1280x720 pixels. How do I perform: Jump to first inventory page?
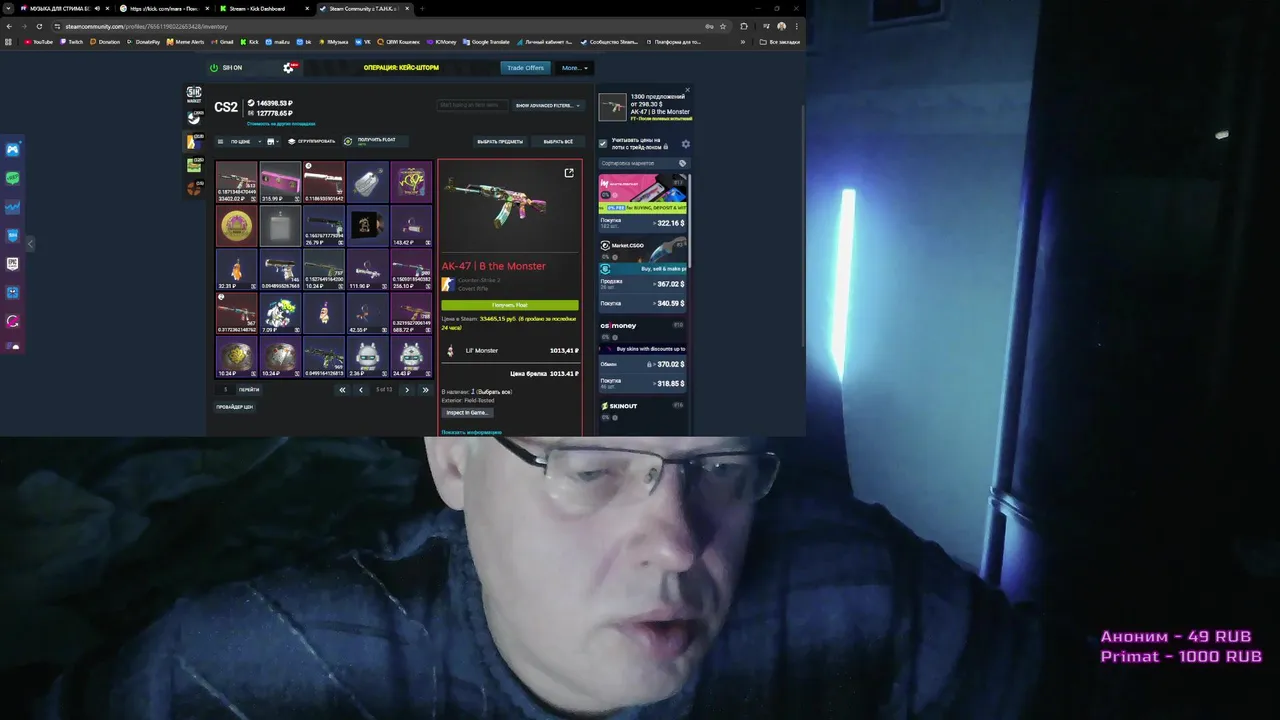(342, 390)
